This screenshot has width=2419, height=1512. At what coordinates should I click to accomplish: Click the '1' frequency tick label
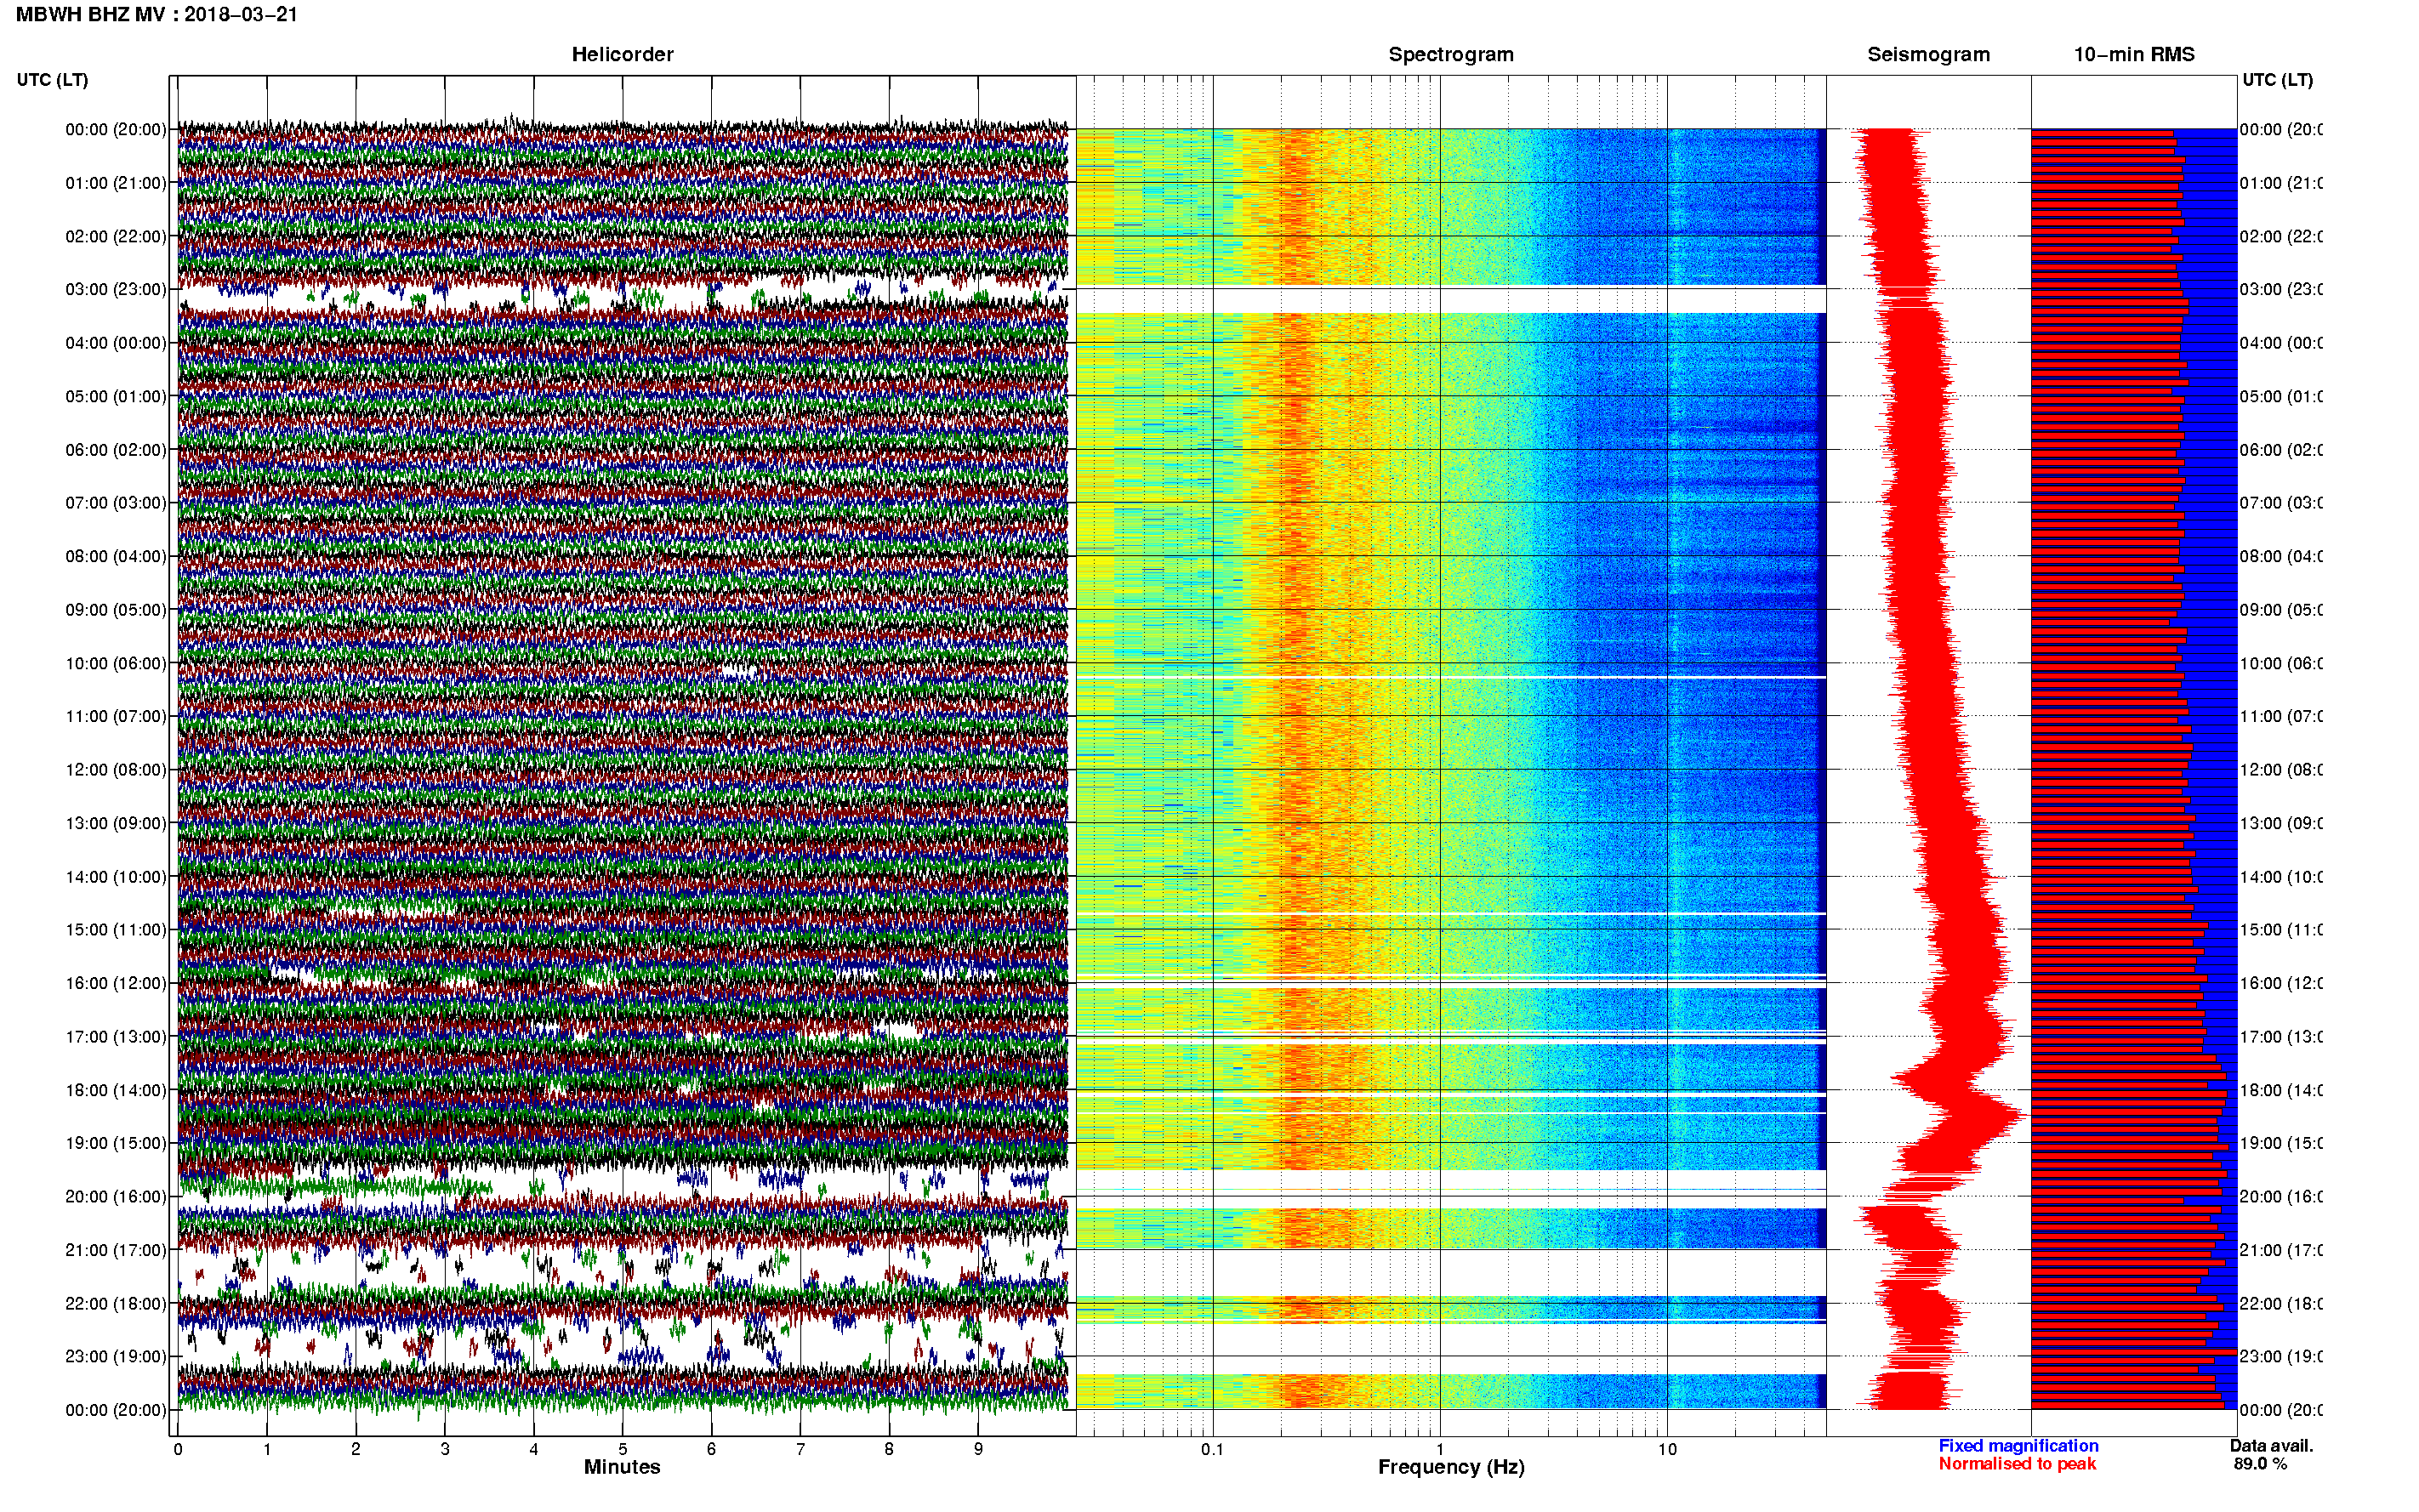click(1440, 1449)
